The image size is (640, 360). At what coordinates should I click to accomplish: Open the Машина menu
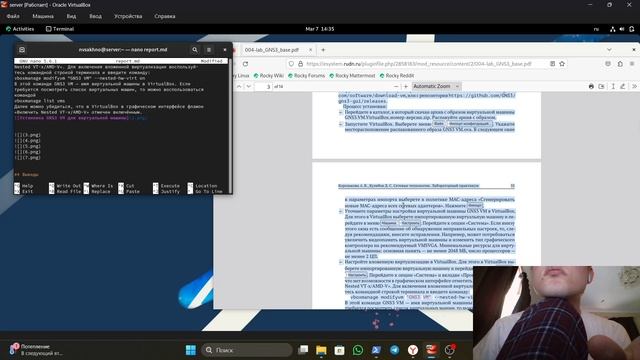point(43,16)
